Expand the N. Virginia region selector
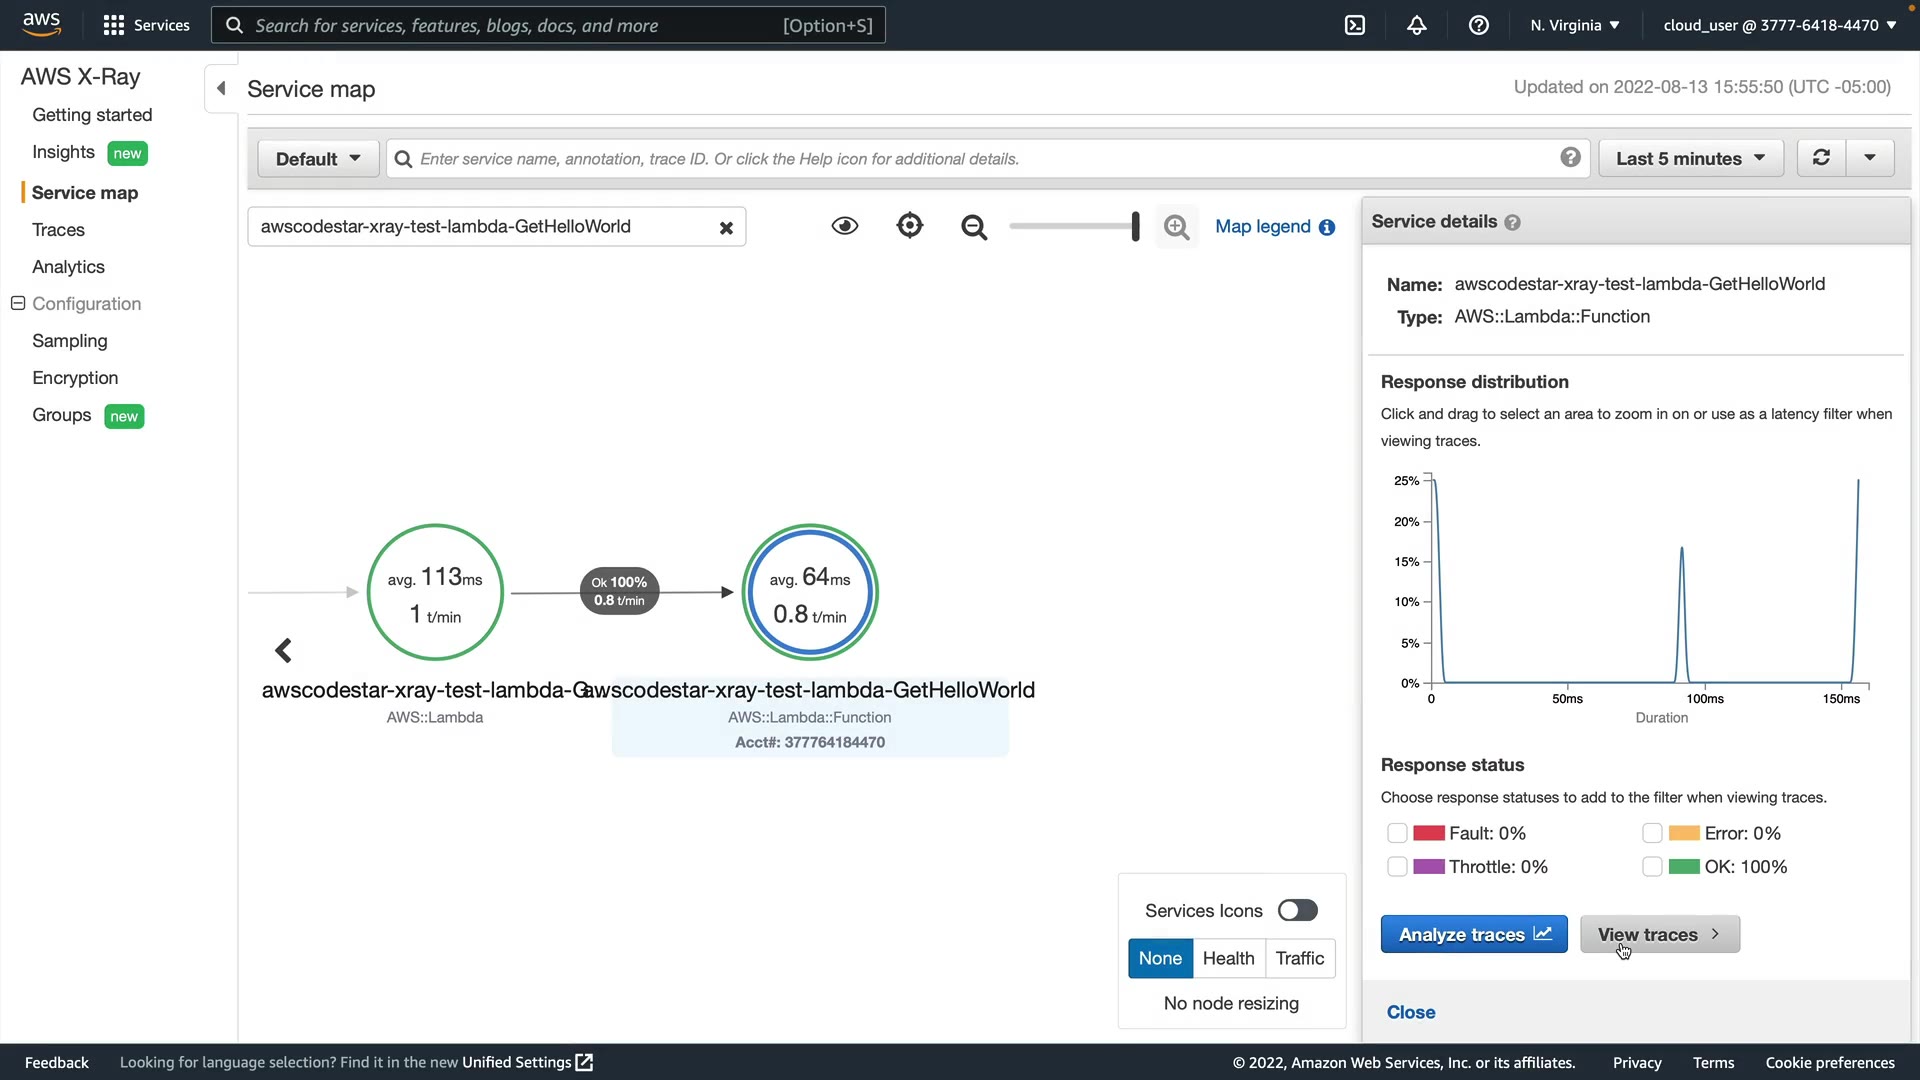This screenshot has height=1080, width=1920. [1575, 25]
